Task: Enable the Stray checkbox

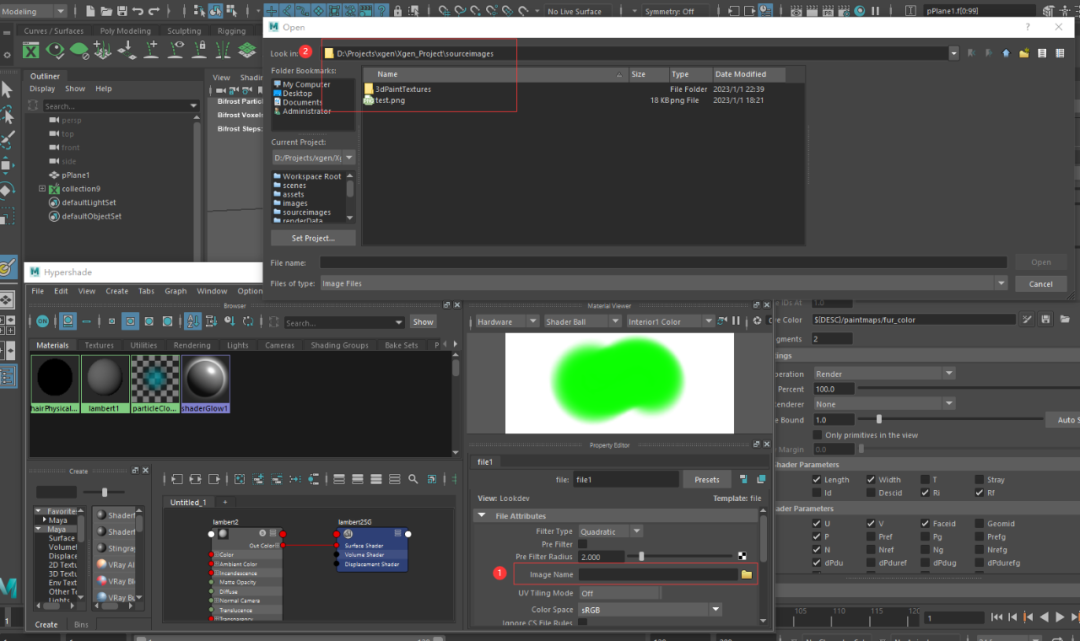Action: click(x=979, y=480)
